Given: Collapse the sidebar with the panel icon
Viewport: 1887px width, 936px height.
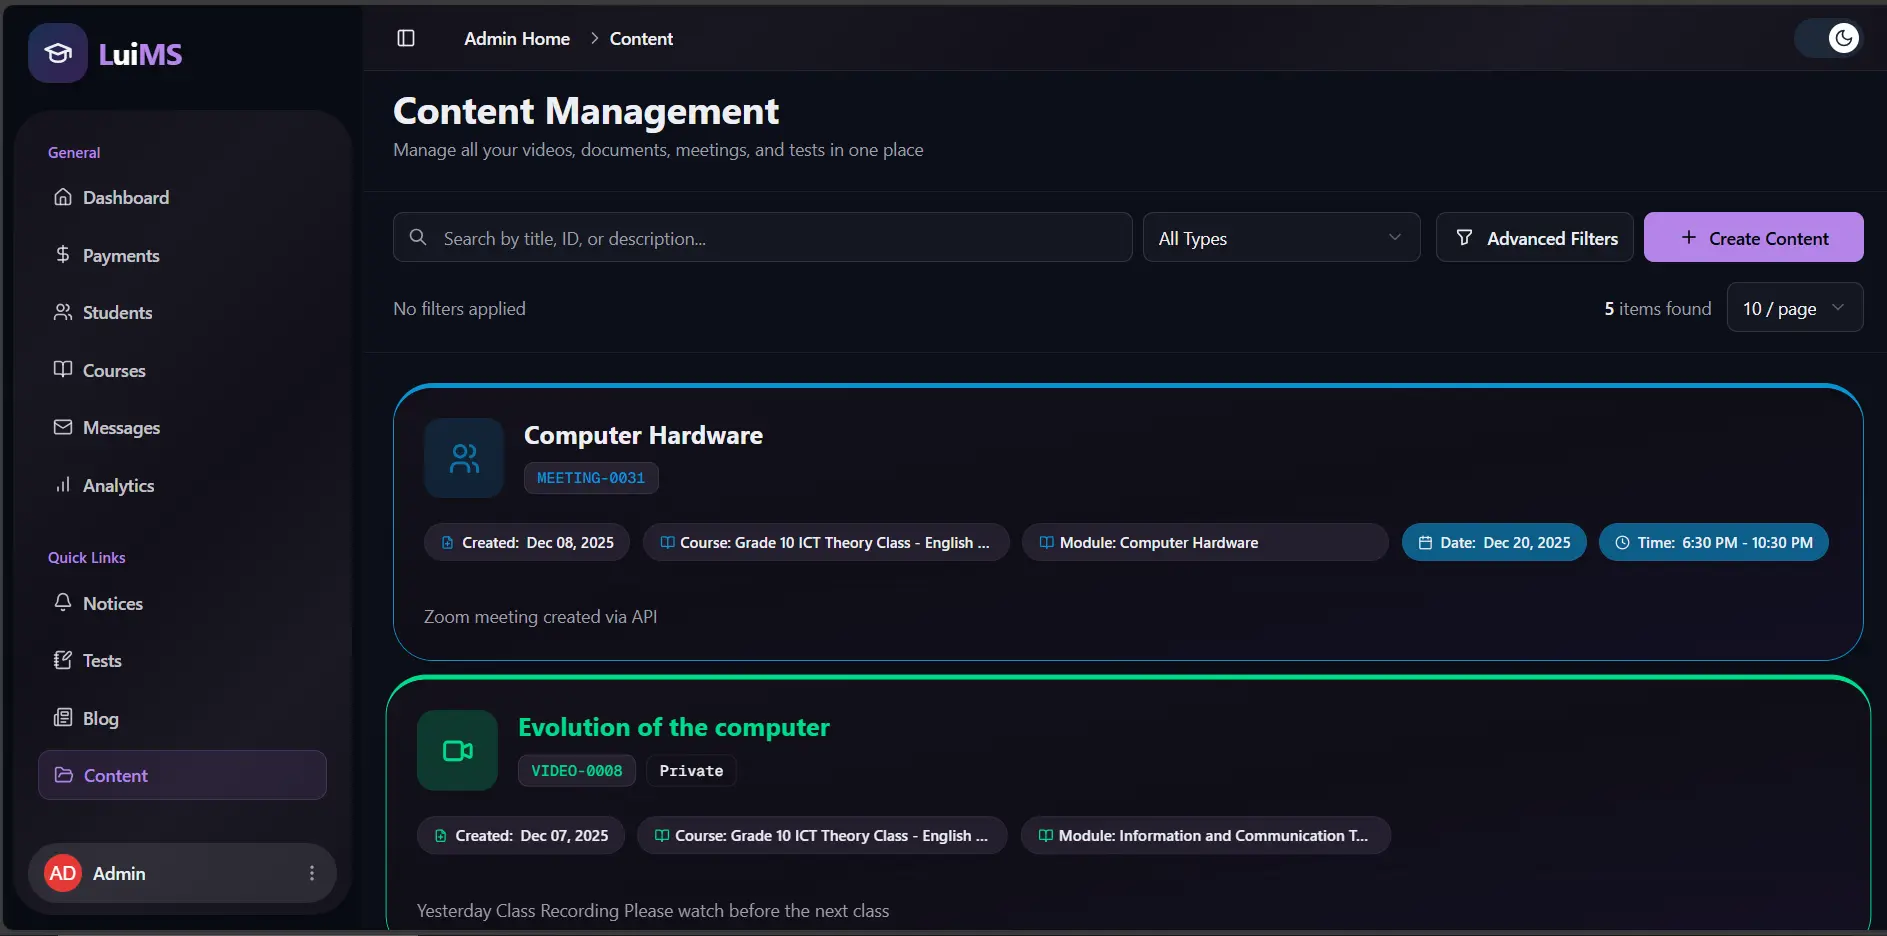Looking at the screenshot, I should [406, 38].
